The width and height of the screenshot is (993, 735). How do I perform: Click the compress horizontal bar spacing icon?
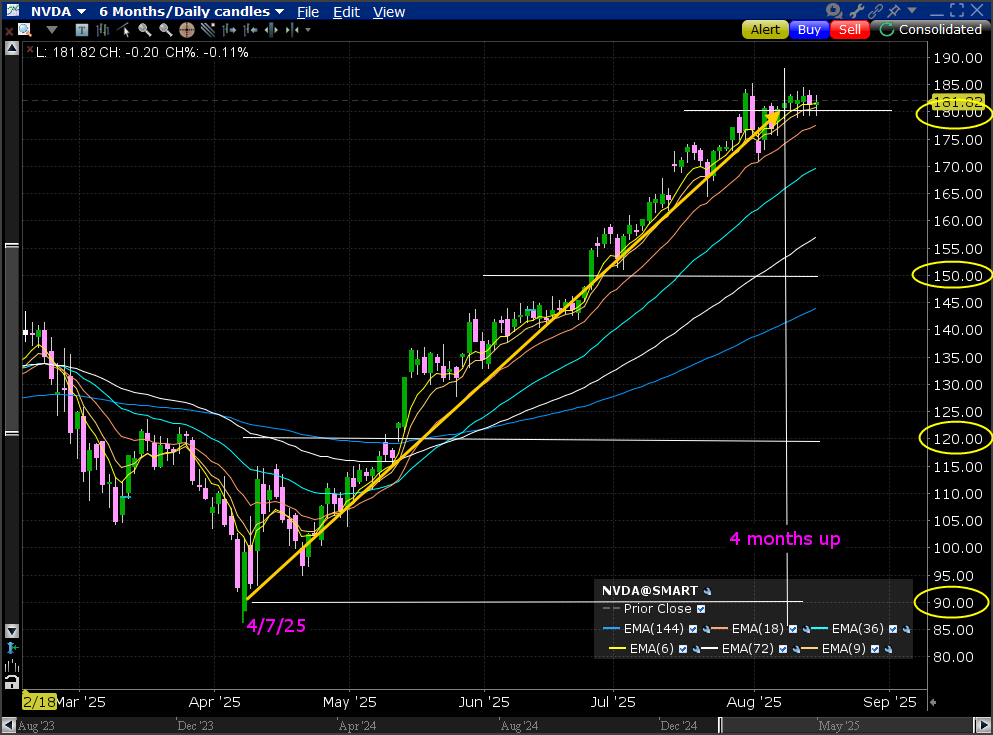point(292,30)
